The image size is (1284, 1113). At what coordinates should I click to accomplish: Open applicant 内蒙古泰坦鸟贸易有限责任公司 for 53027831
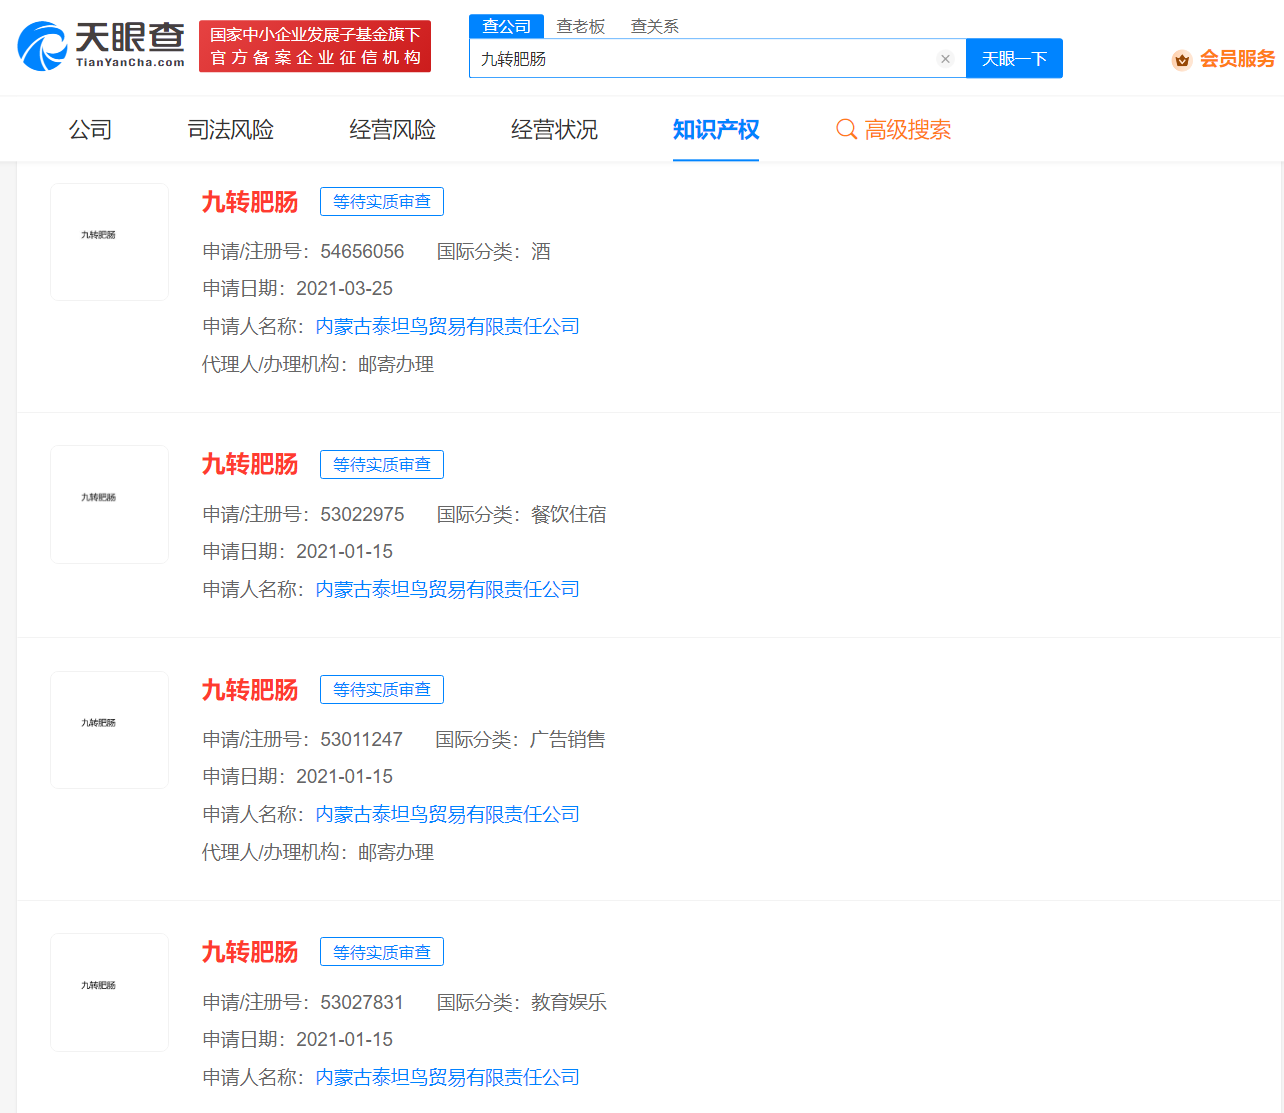click(x=448, y=1078)
